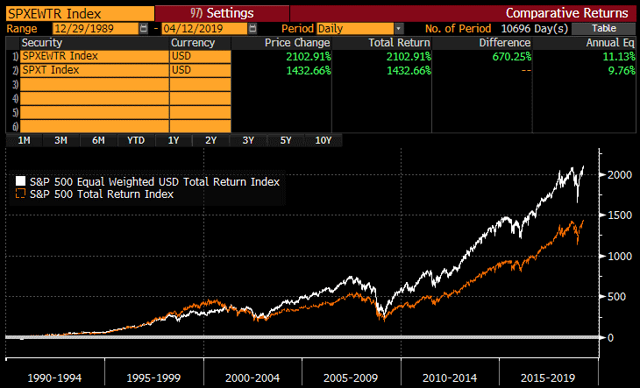Expand the Period dropdown arrow
Image resolution: width=640 pixels, height=388 pixels.
399,29
